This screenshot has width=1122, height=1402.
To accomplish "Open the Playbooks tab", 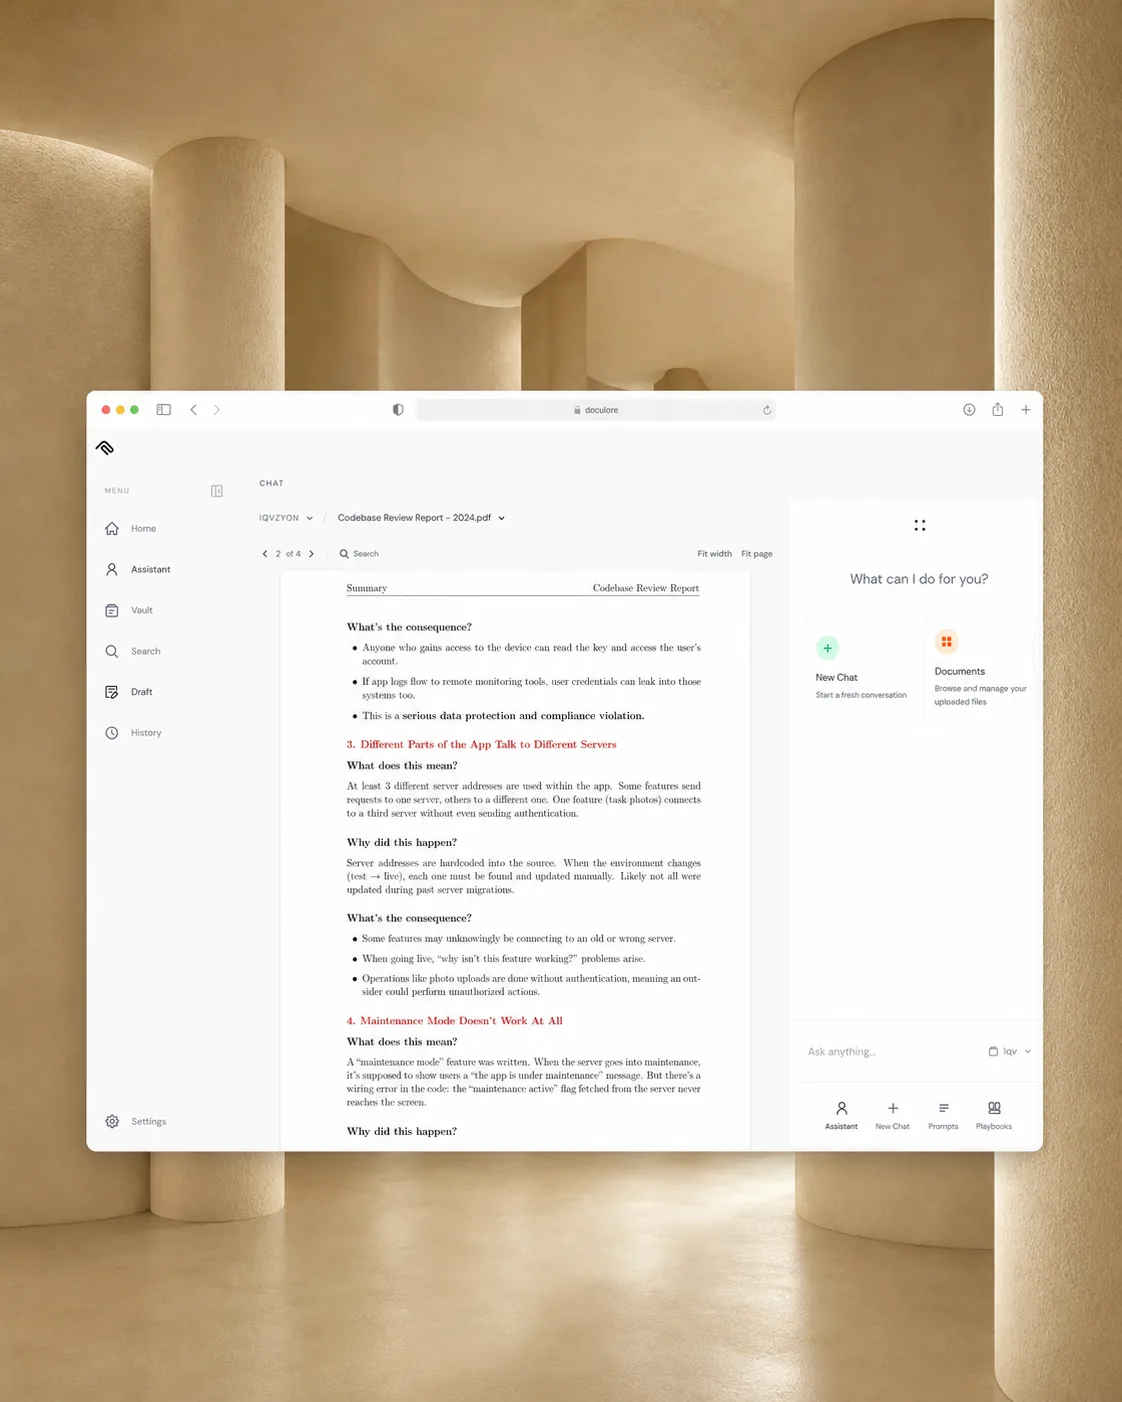I will pyautogui.click(x=994, y=1115).
